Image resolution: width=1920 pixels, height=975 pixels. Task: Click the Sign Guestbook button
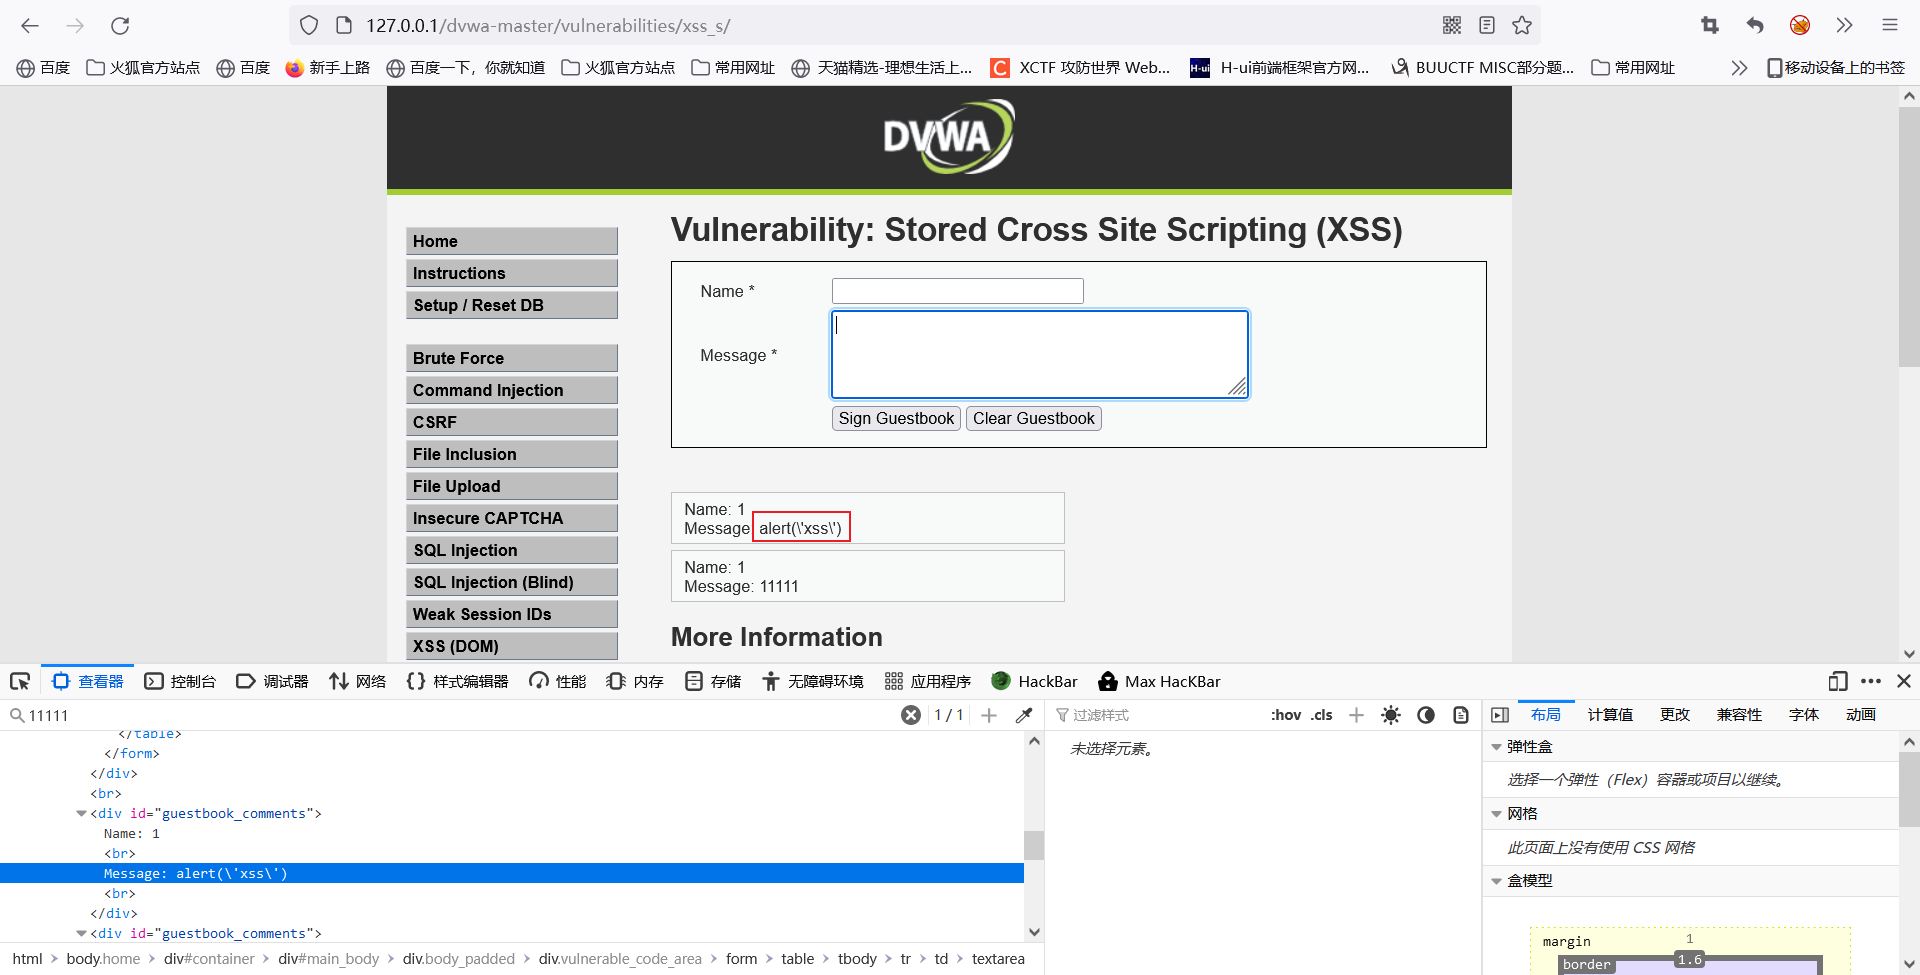(x=895, y=418)
